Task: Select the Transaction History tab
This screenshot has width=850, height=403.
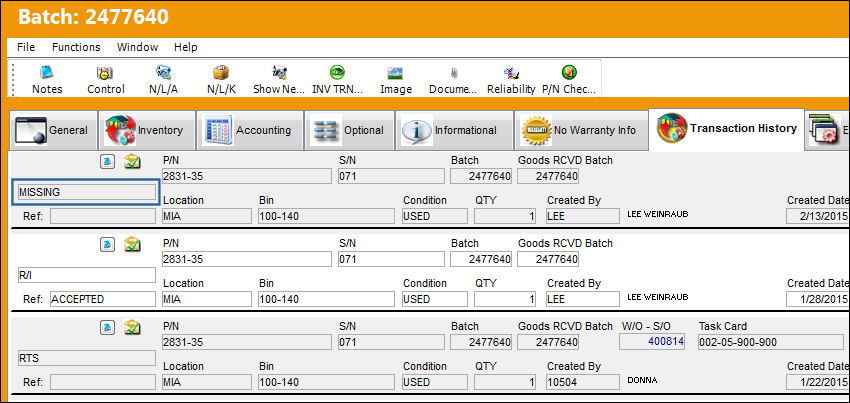Action: (x=726, y=129)
